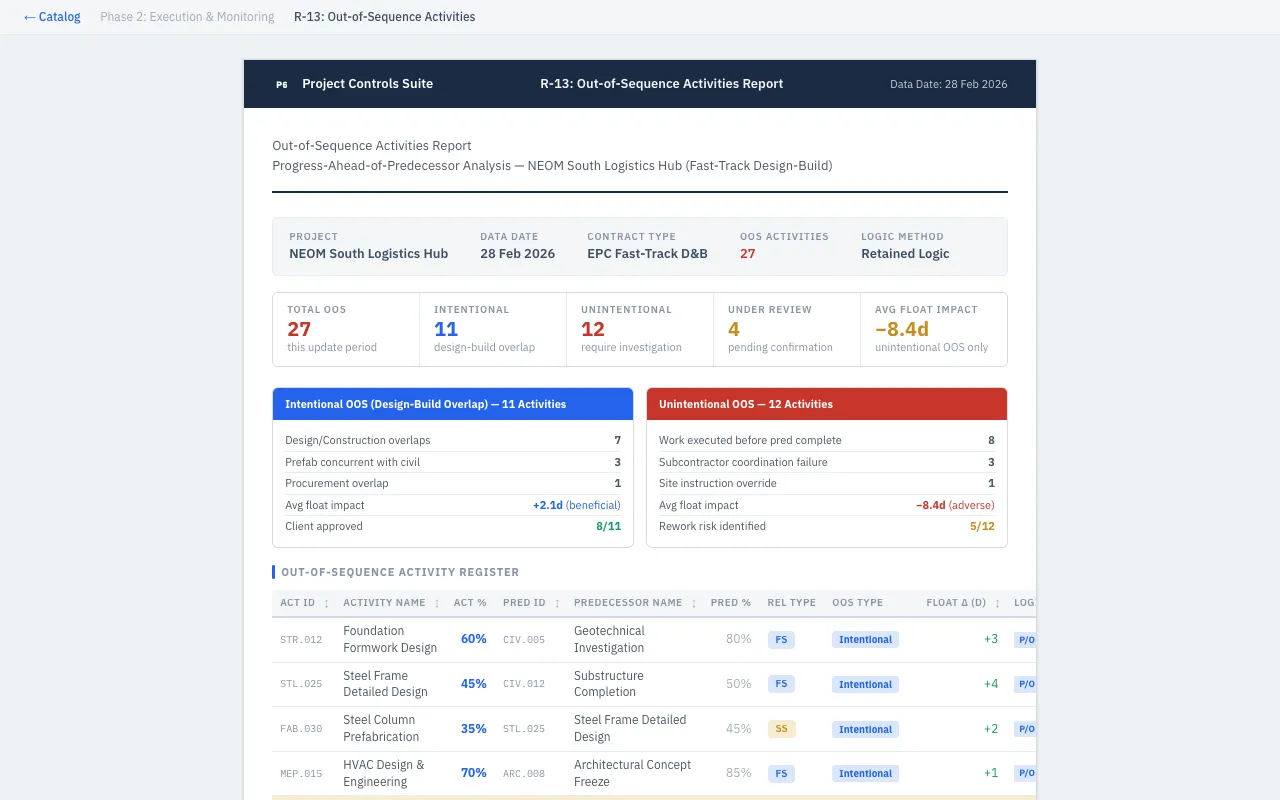The width and height of the screenshot is (1280, 800).
Task: Click the Total OOS summary card
Action: [346, 329]
